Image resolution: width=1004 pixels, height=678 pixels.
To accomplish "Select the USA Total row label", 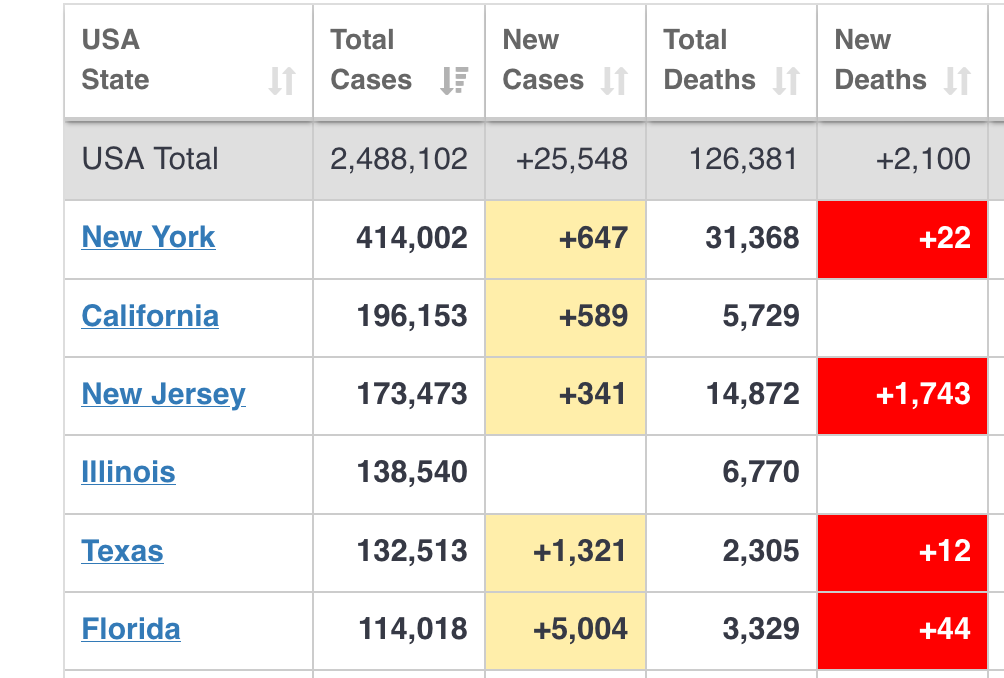I will [x=150, y=159].
